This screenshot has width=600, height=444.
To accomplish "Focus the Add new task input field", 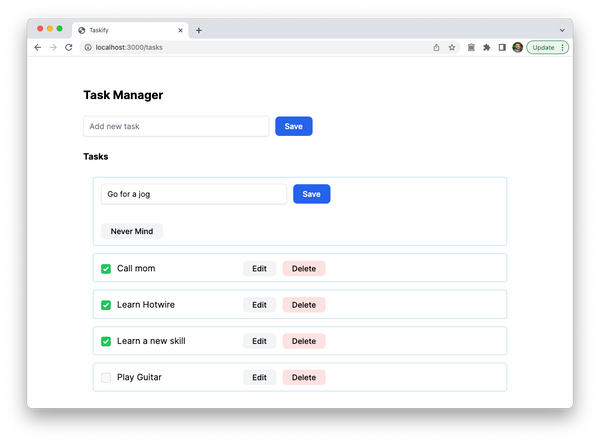I will [176, 126].
